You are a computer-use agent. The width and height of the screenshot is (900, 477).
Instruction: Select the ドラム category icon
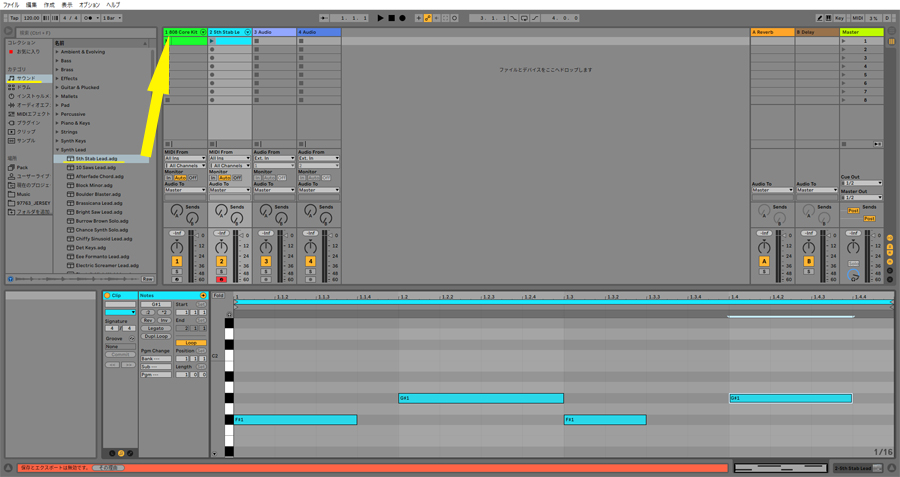tap(11, 87)
